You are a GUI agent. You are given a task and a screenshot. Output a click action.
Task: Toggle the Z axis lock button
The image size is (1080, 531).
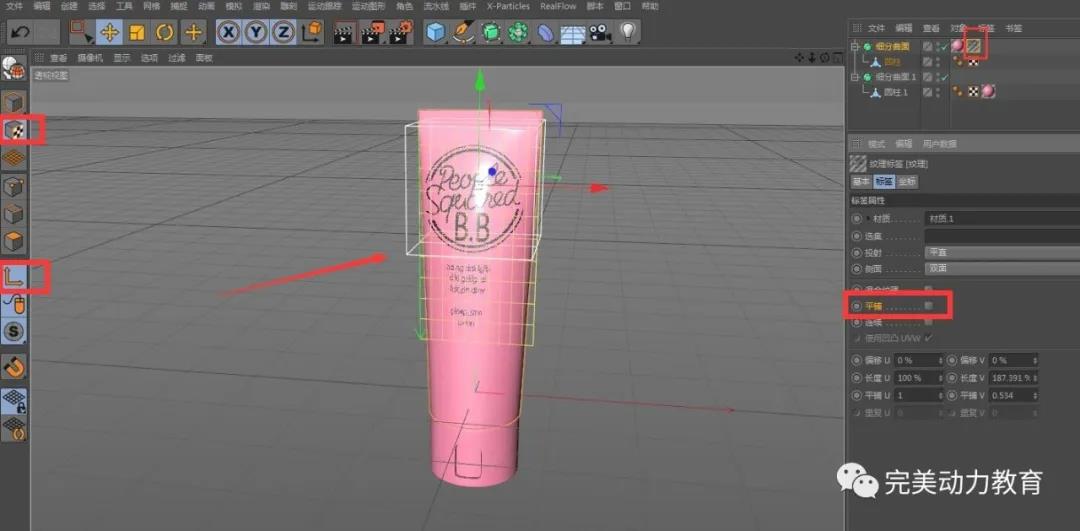point(283,32)
